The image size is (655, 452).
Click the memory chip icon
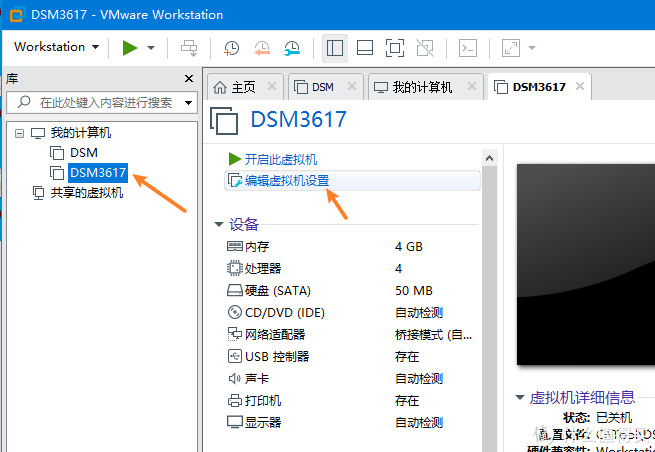pos(235,246)
